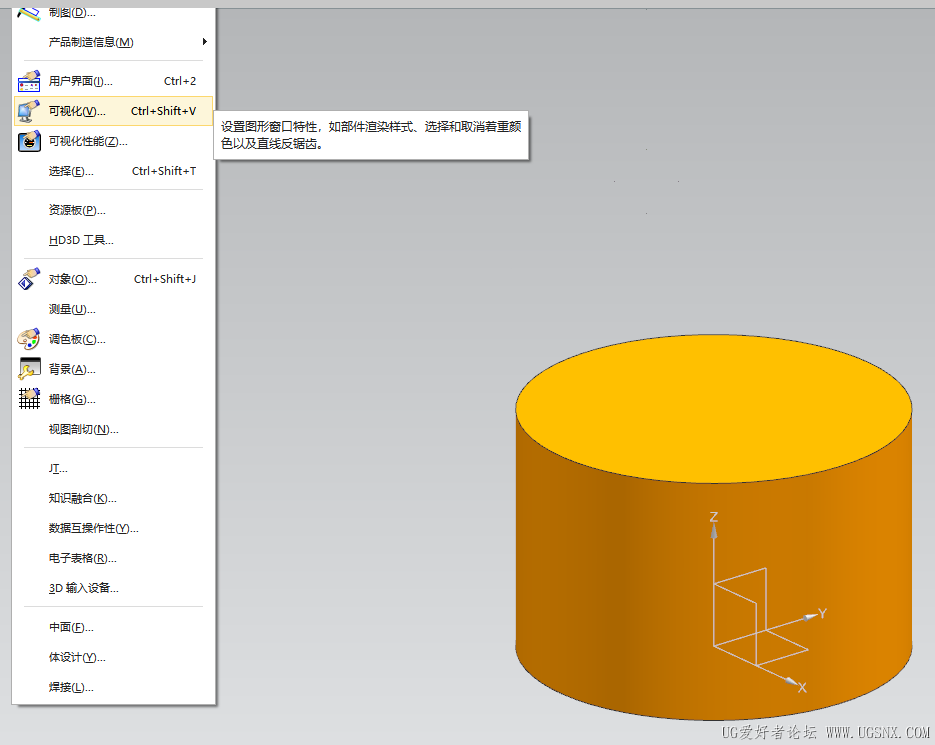The width and height of the screenshot is (935, 745).
Task: Click the 制图 (Drafting) preferences icon
Action: coord(28,12)
